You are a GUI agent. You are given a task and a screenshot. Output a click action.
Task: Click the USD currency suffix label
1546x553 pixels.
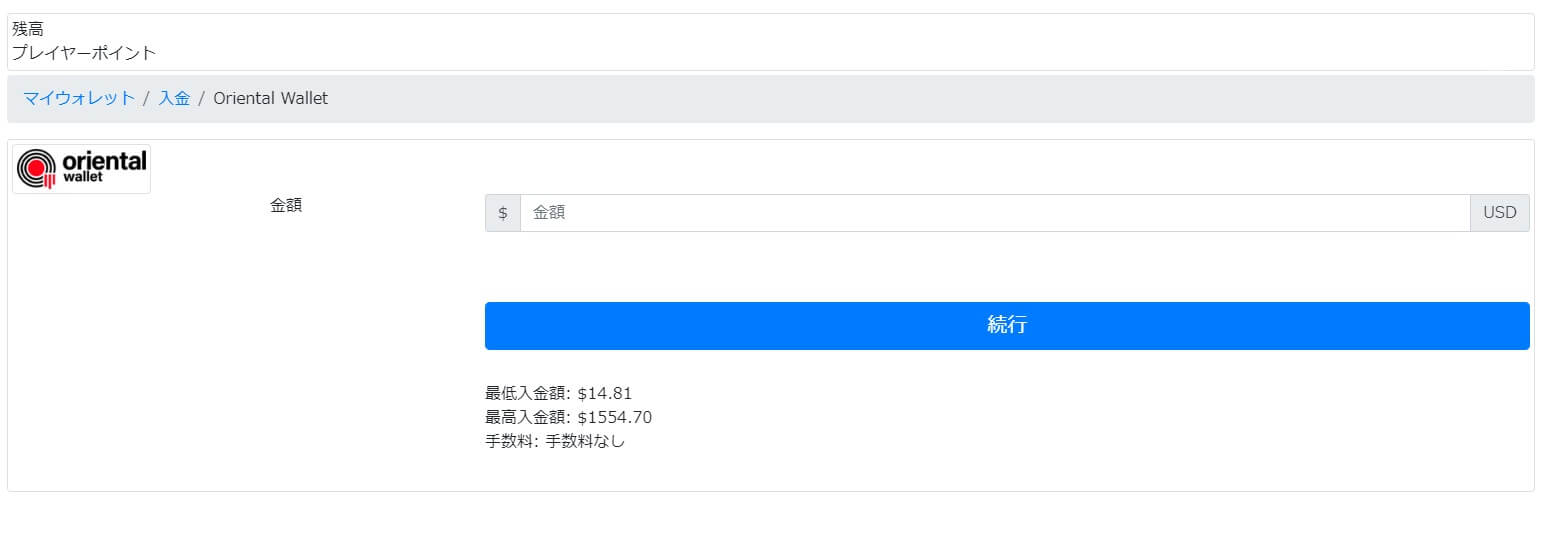pyautogui.click(x=1500, y=213)
